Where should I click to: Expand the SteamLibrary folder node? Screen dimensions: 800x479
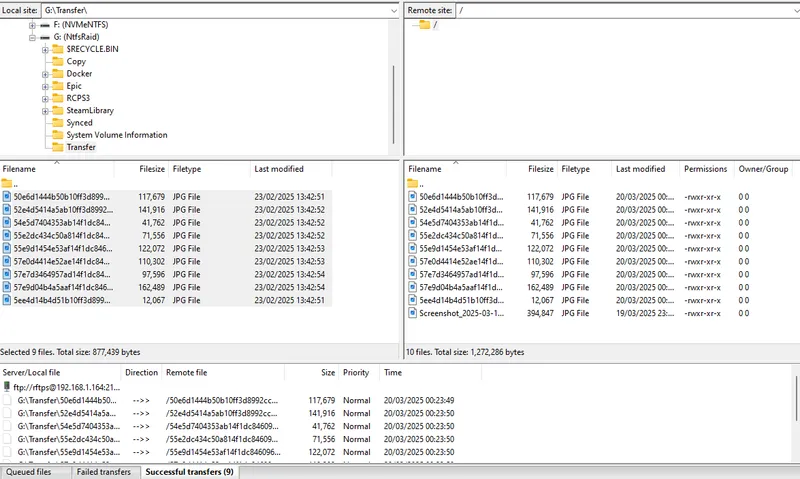point(45,111)
